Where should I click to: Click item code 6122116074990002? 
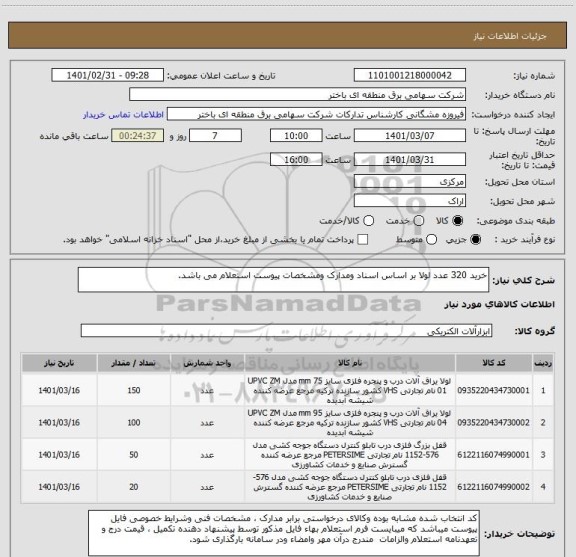coord(493,487)
